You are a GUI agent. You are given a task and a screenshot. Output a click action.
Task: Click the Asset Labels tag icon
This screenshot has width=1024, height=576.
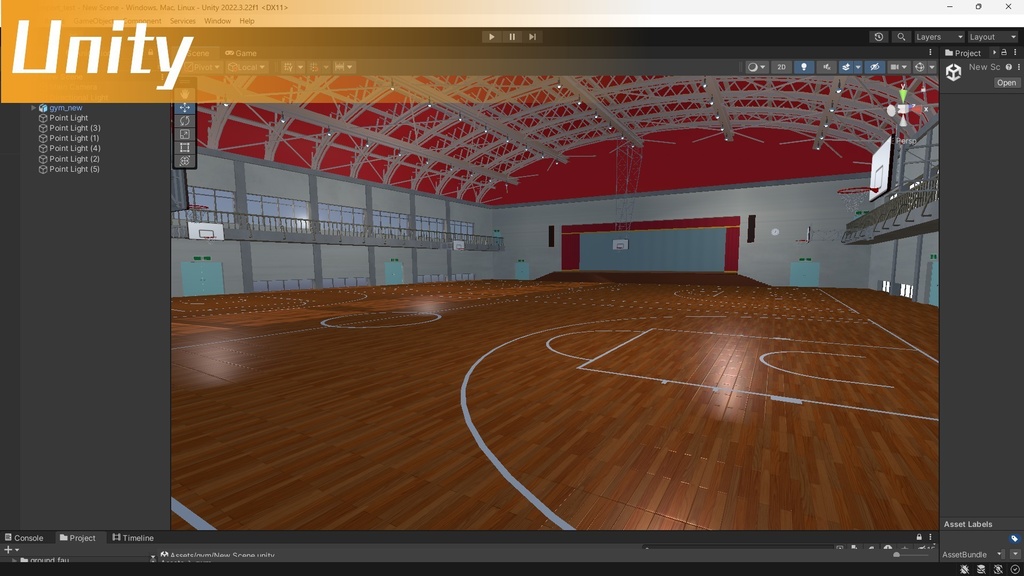click(x=1014, y=539)
